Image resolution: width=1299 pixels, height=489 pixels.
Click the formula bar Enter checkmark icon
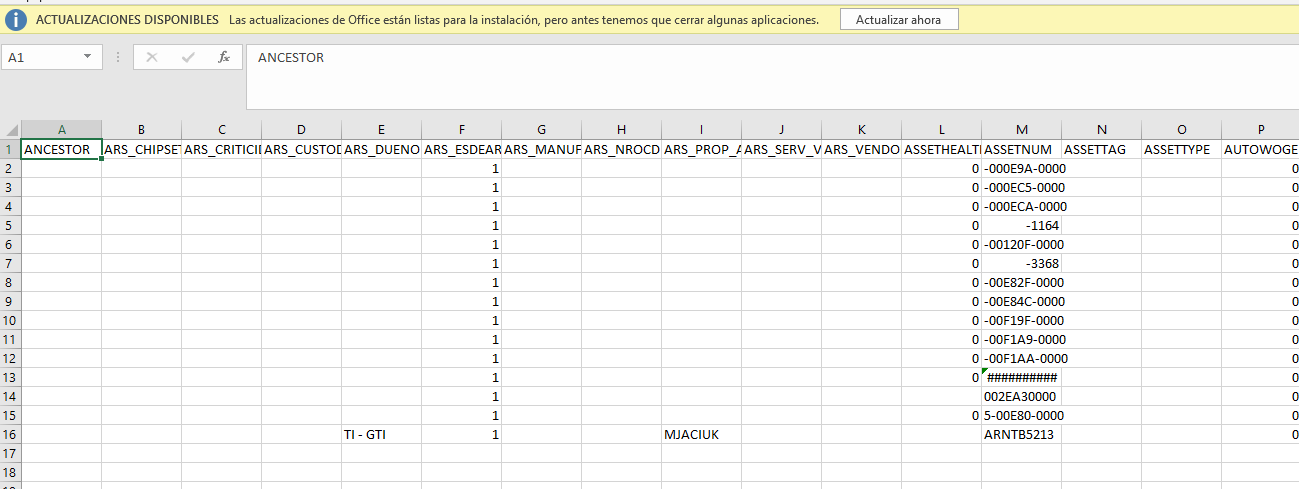pos(188,58)
